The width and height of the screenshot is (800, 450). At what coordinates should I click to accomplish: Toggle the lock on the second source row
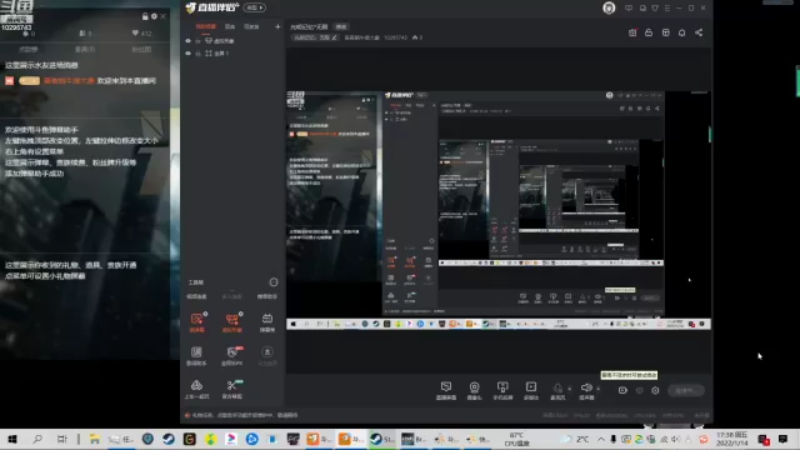coord(198,53)
